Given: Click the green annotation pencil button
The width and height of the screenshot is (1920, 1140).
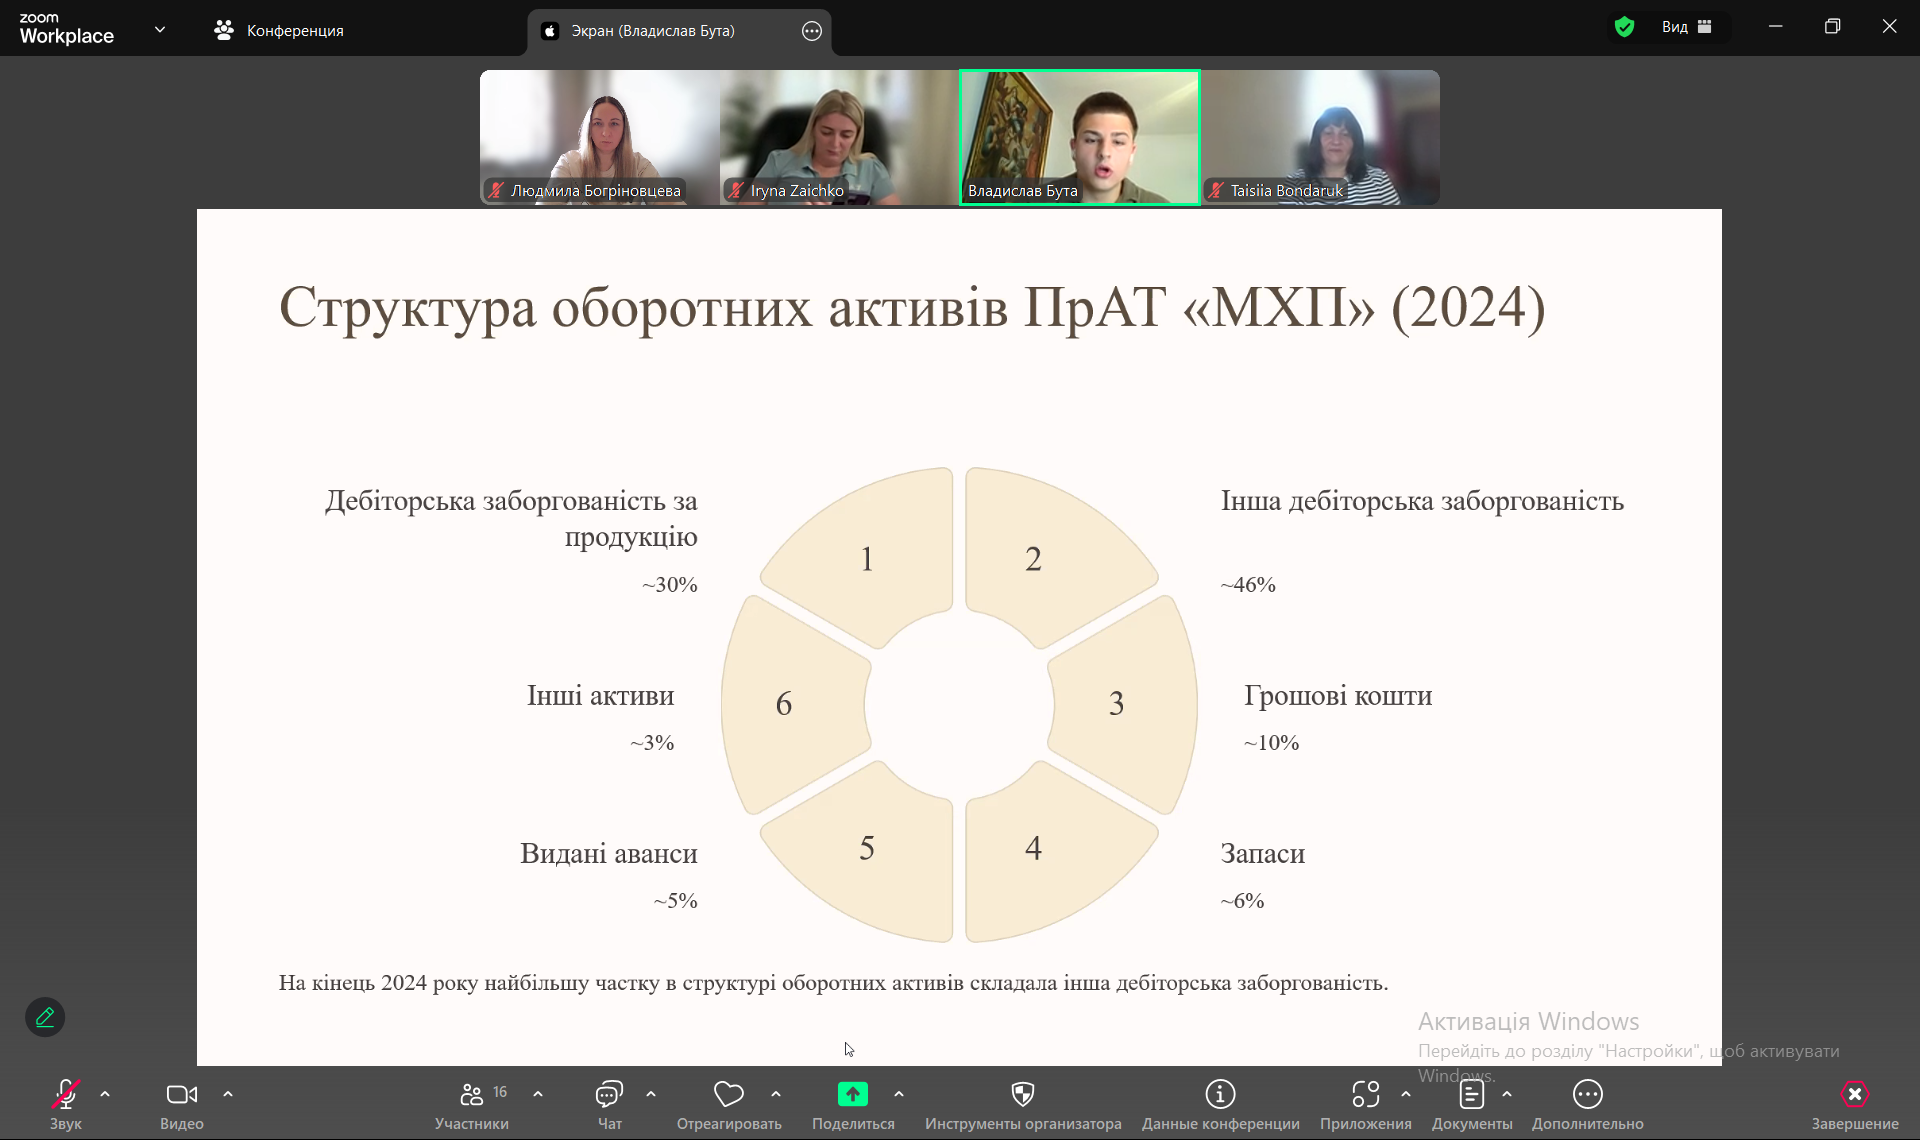Looking at the screenshot, I should coord(45,1017).
